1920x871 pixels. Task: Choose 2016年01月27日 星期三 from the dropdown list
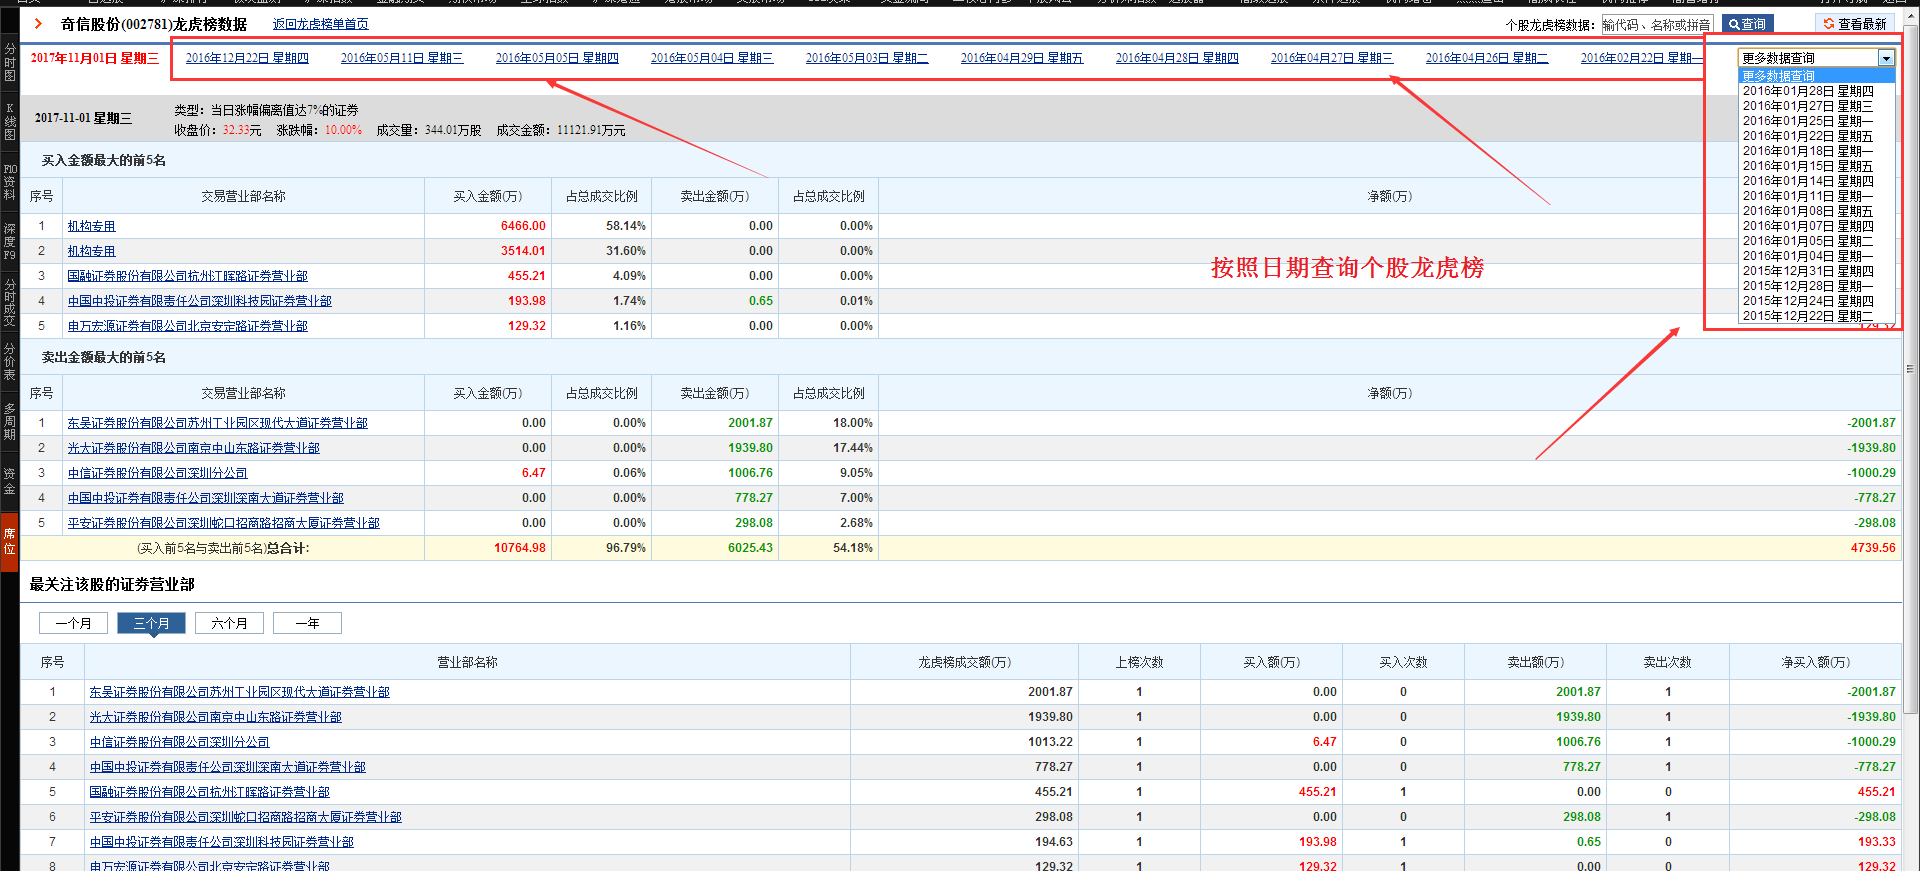point(1816,106)
